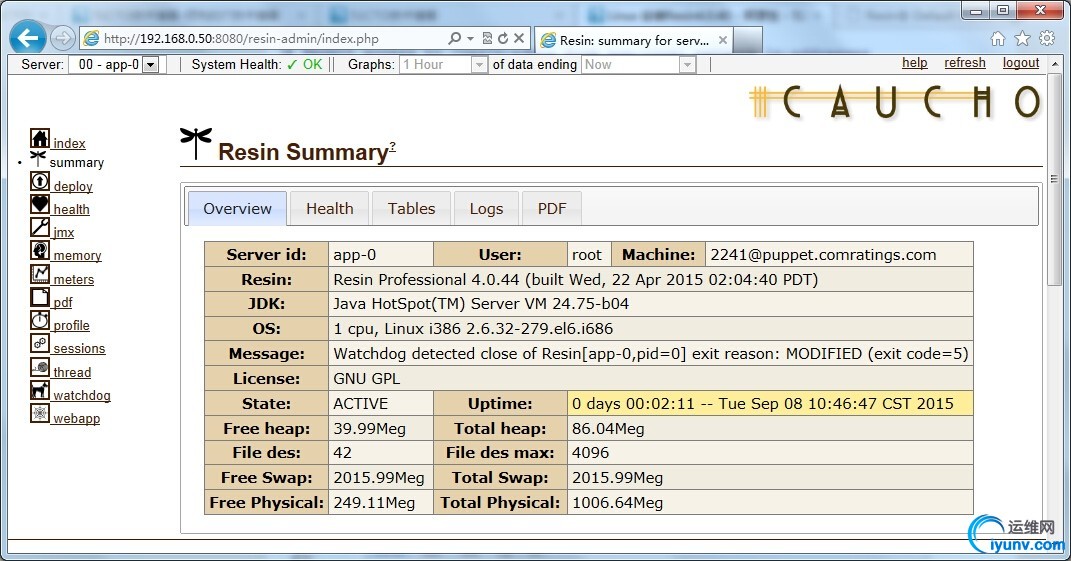Image resolution: width=1071 pixels, height=561 pixels.
Task: Click the compatibility view icon in address bar
Action: [487, 38]
